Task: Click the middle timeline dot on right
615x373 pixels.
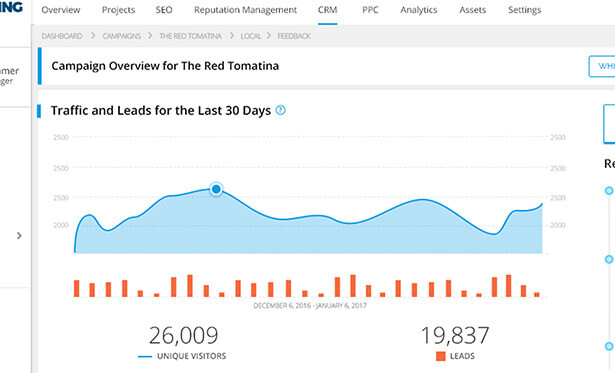Action: pyautogui.click(x=609, y=259)
